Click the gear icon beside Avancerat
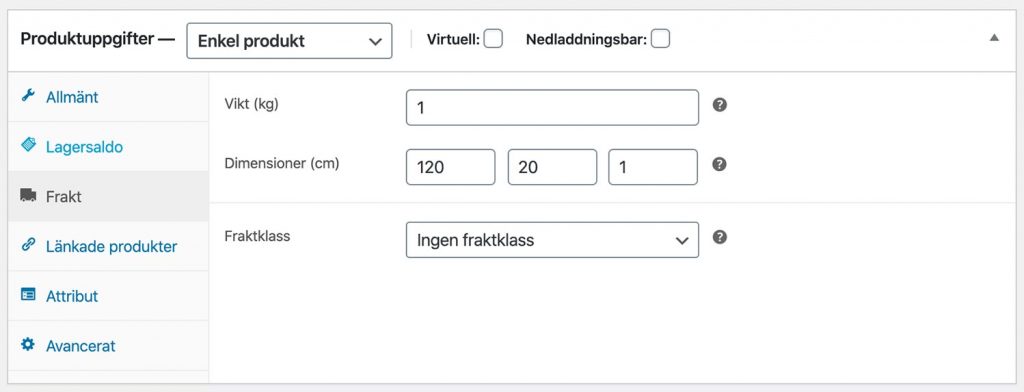Image resolution: width=1024 pixels, height=392 pixels. pyautogui.click(x=27, y=344)
